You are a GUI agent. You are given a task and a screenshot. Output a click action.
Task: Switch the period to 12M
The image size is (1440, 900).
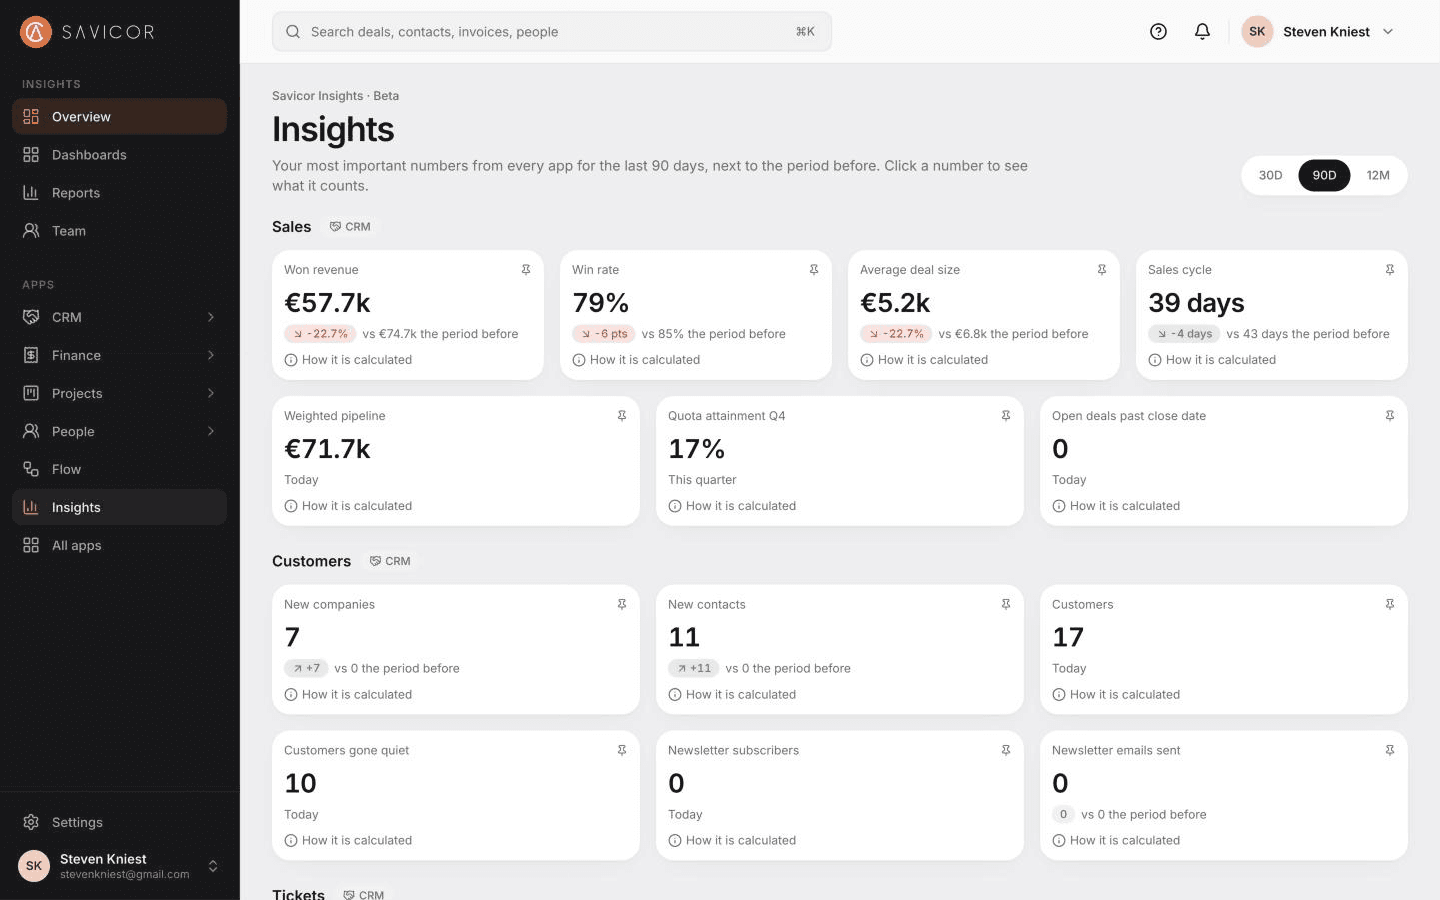click(1378, 175)
